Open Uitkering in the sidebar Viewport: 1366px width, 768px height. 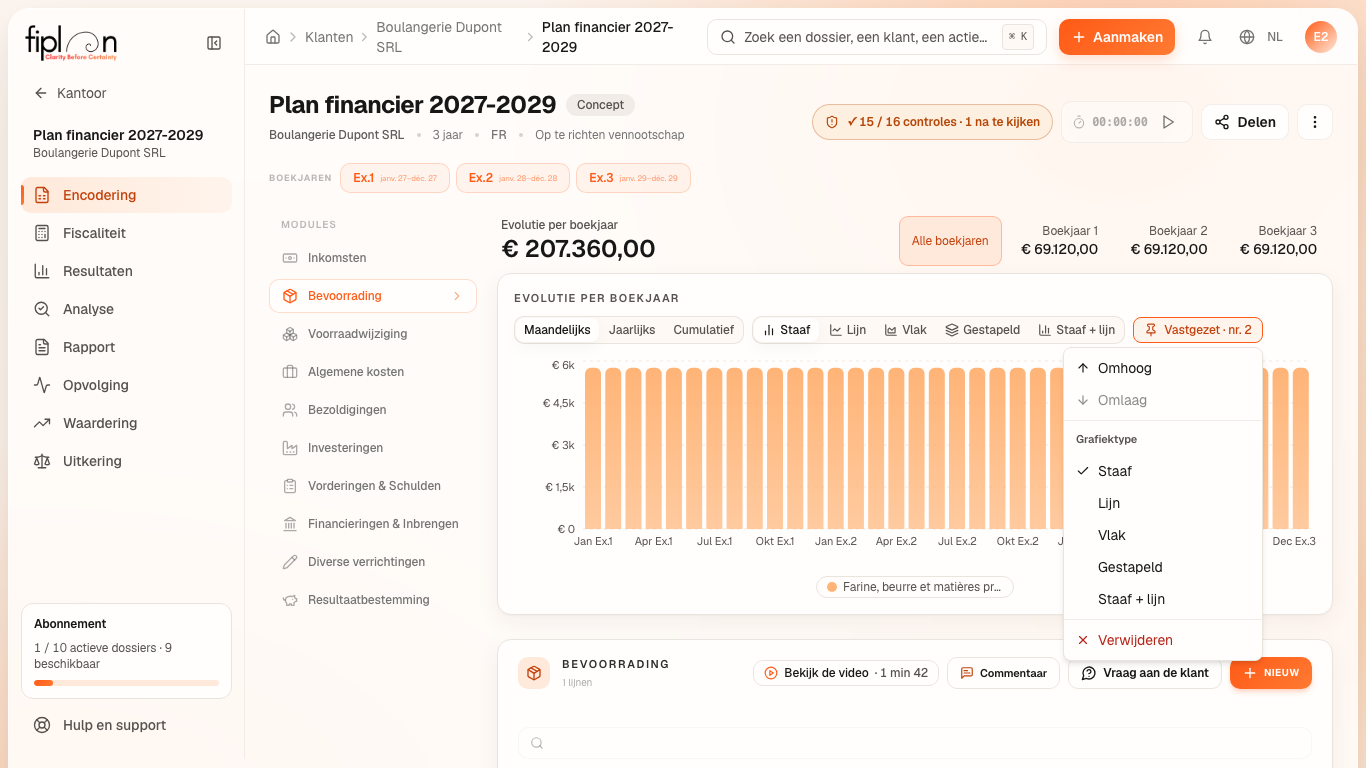point(127,461)
